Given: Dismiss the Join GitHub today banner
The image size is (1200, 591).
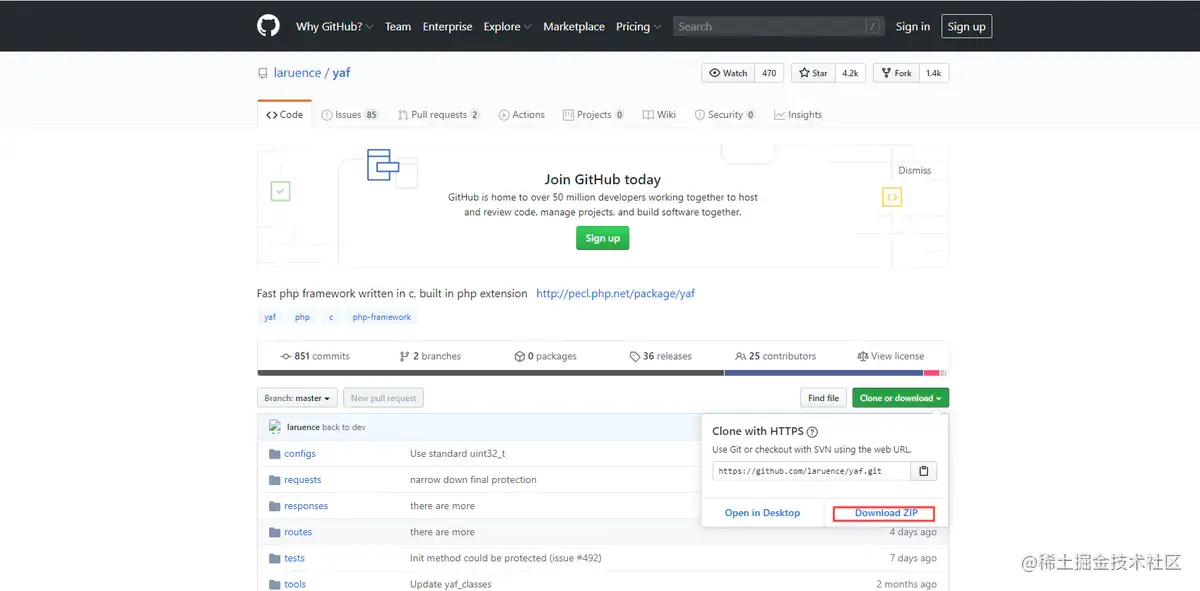Looking at the screenshot, I should click(x=915, y=170).
